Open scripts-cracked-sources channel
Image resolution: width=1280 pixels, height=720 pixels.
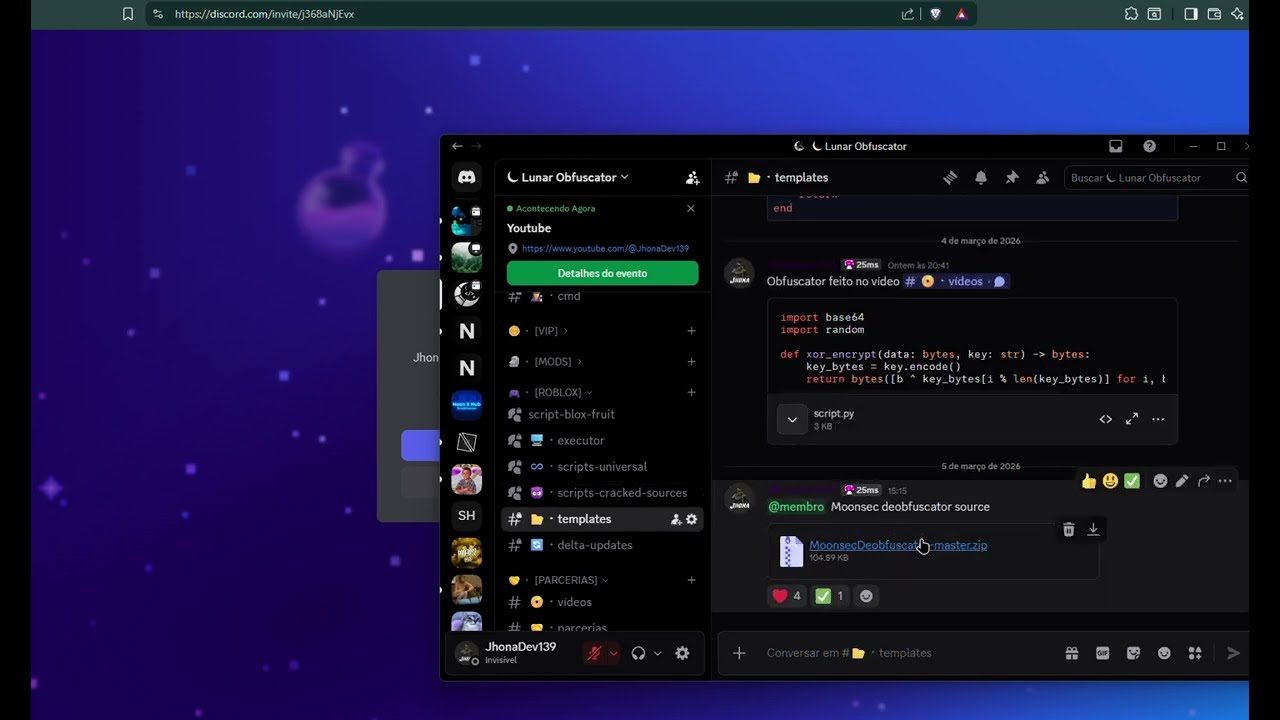[x=601, y=493]
